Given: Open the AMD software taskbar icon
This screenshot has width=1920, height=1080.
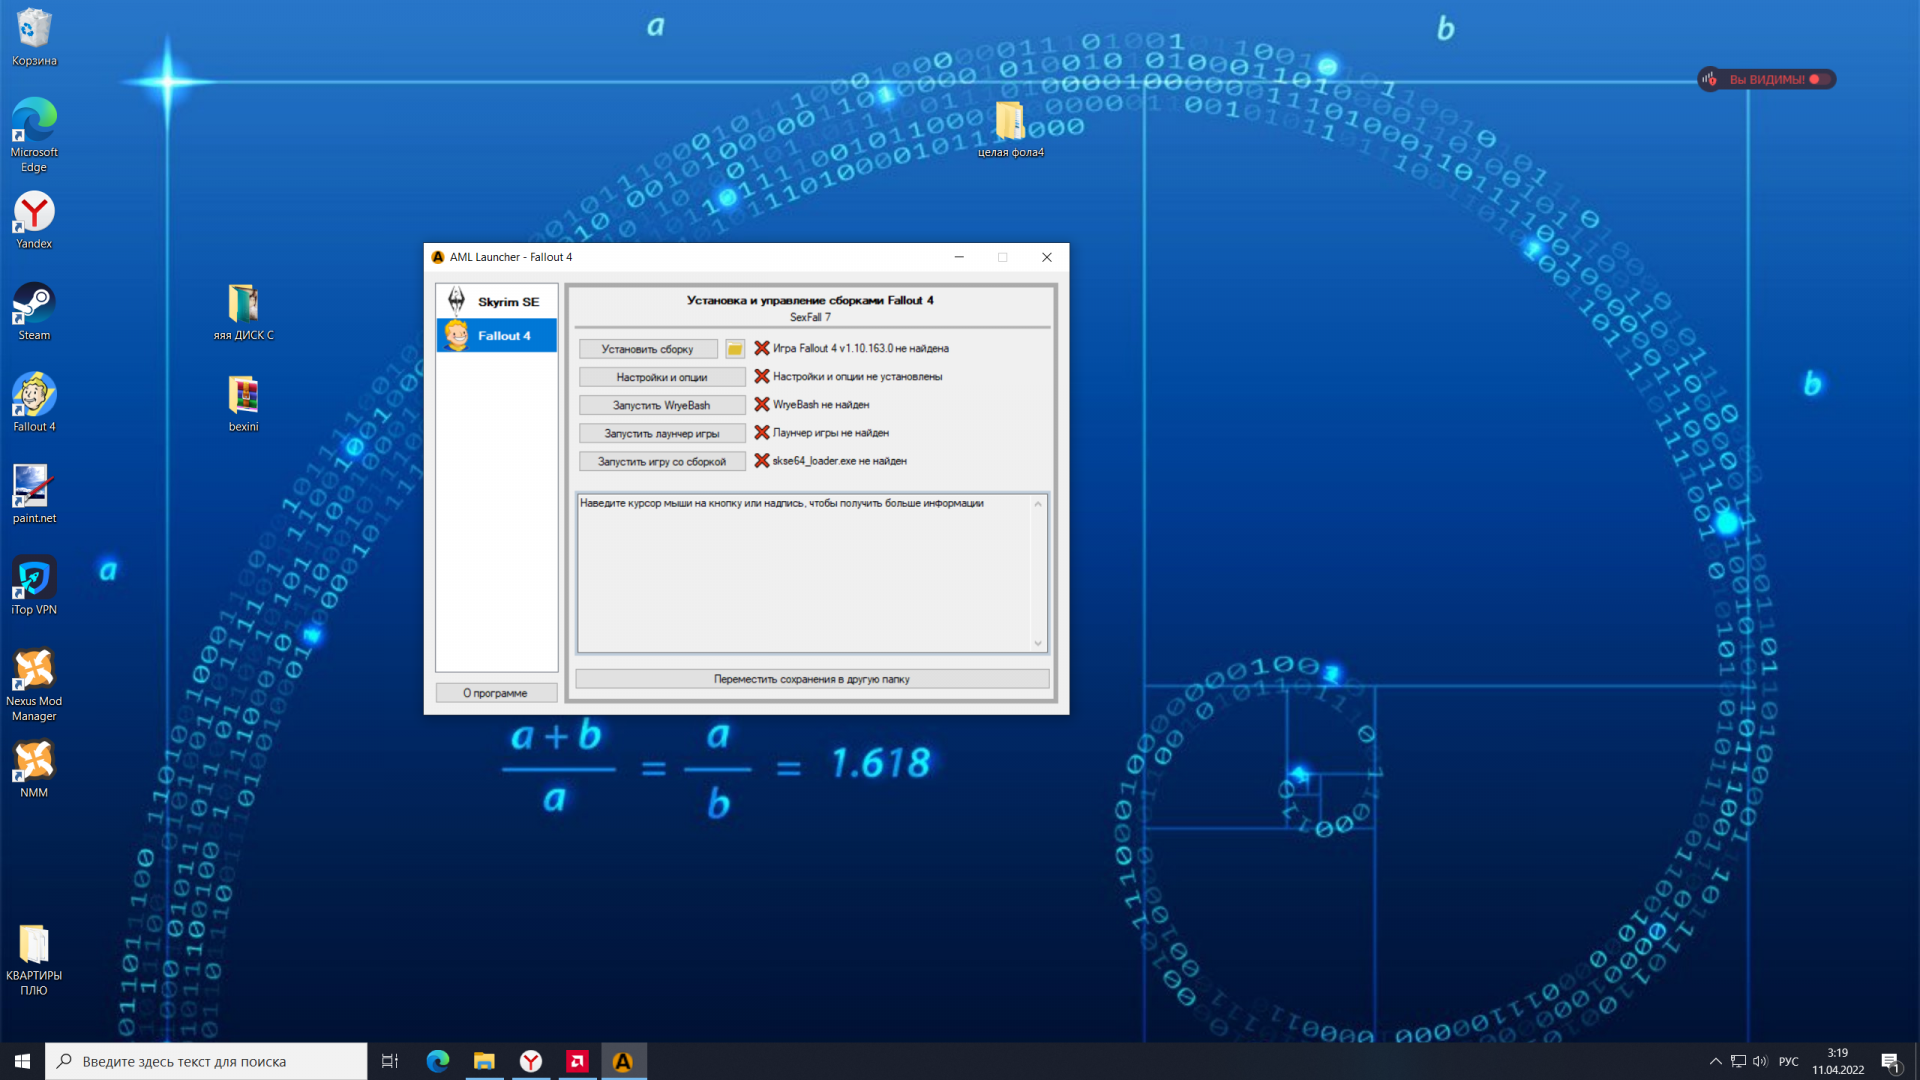Looking at the screenshot, I should [577, 1061].
